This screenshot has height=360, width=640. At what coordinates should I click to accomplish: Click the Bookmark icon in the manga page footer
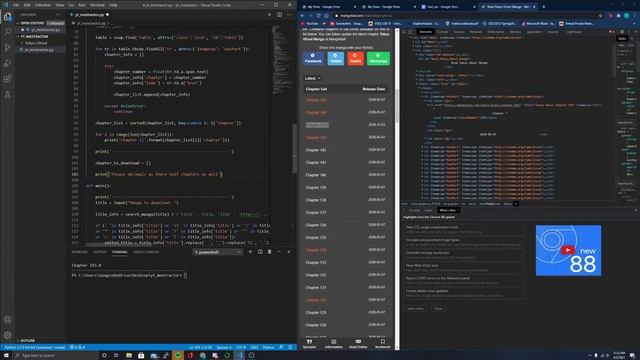[382, 343]
